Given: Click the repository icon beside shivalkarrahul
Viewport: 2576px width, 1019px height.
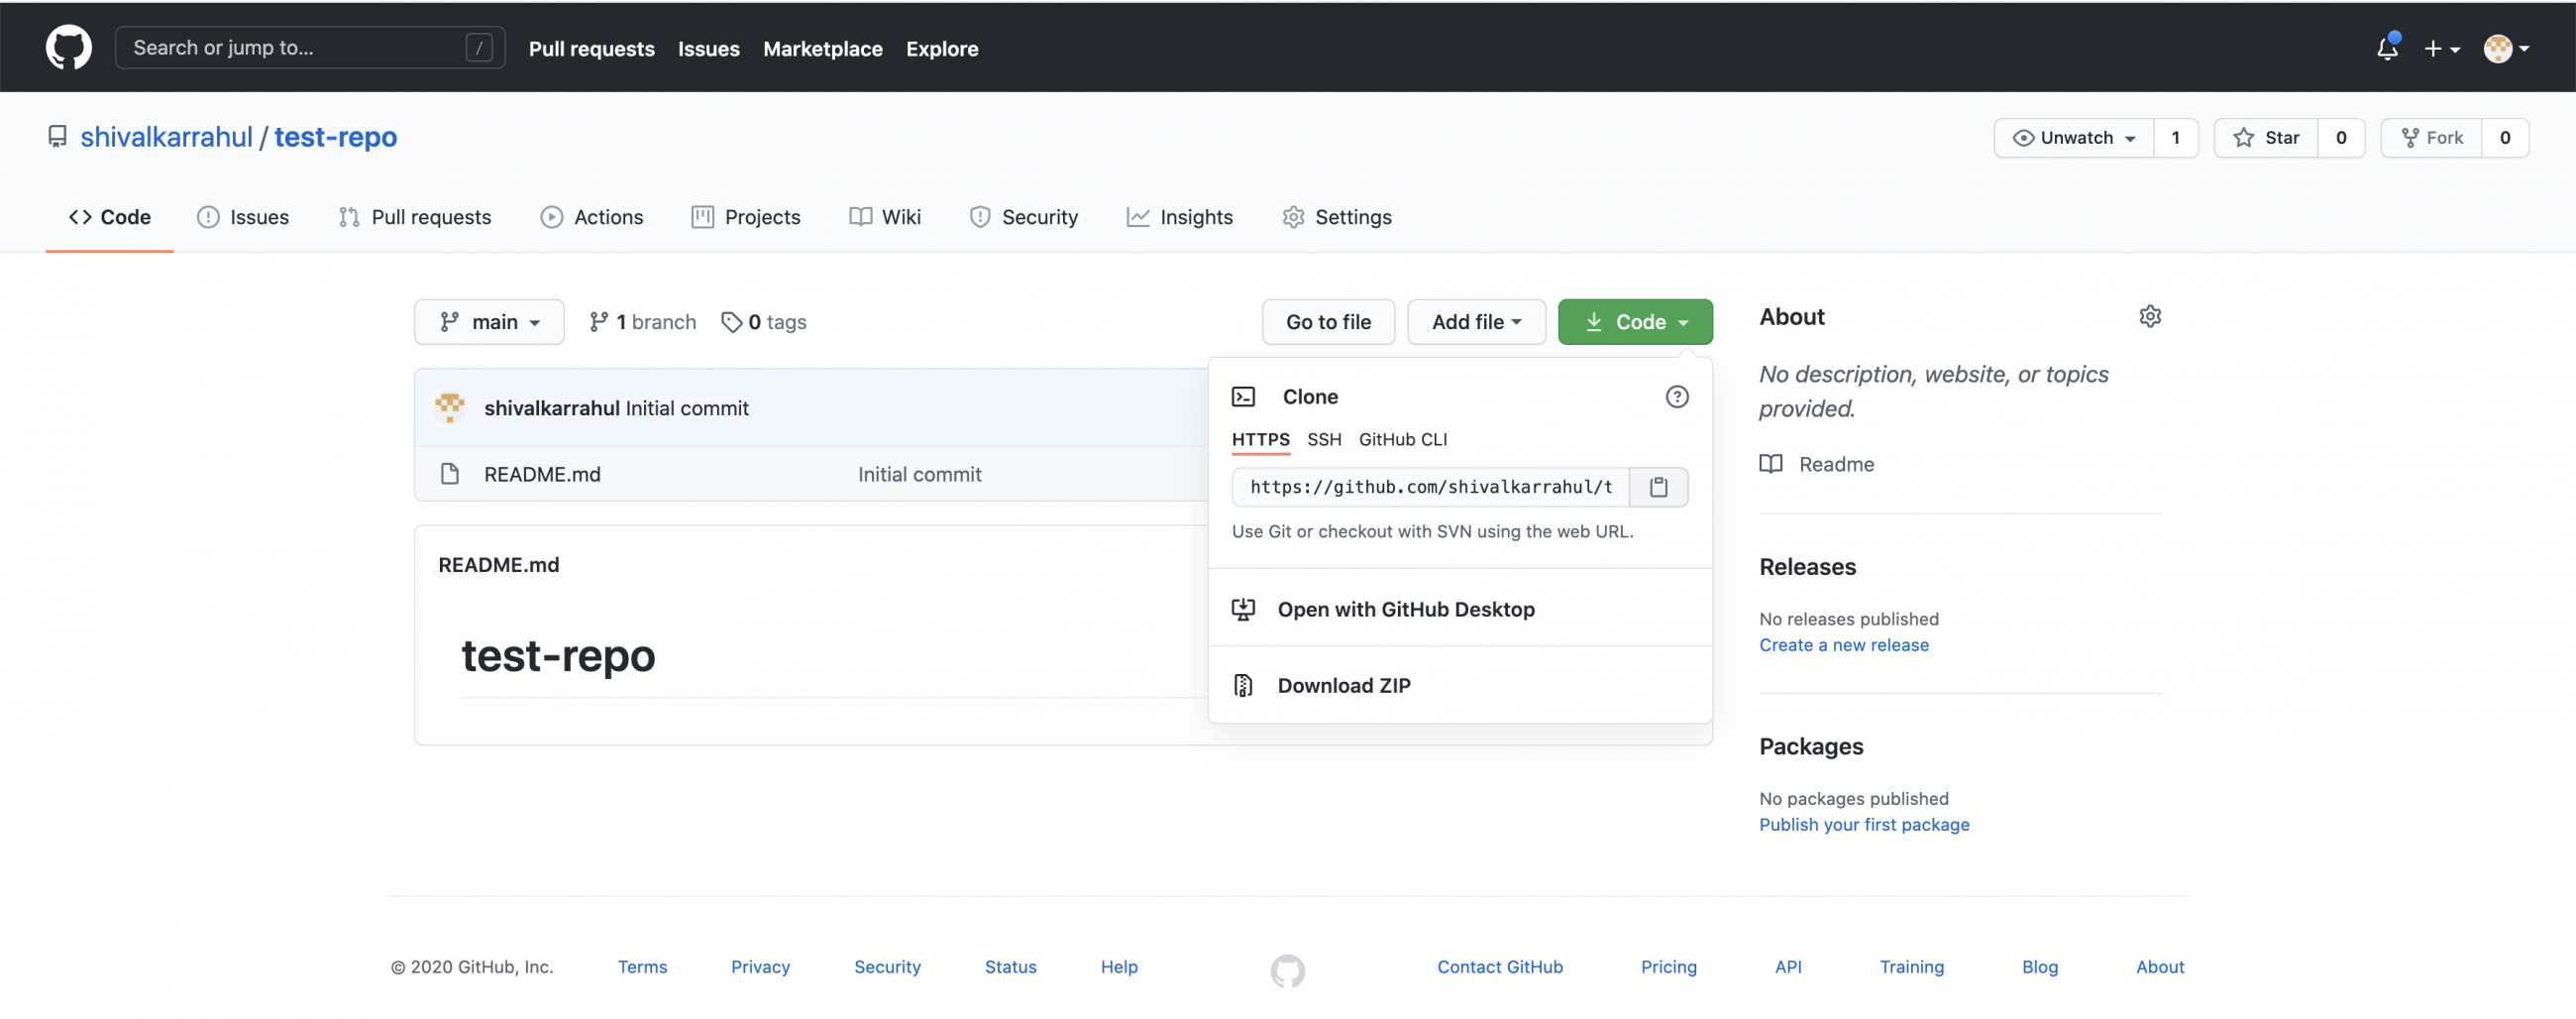Looking at the screenshot, I should click(x=58, y=137).
